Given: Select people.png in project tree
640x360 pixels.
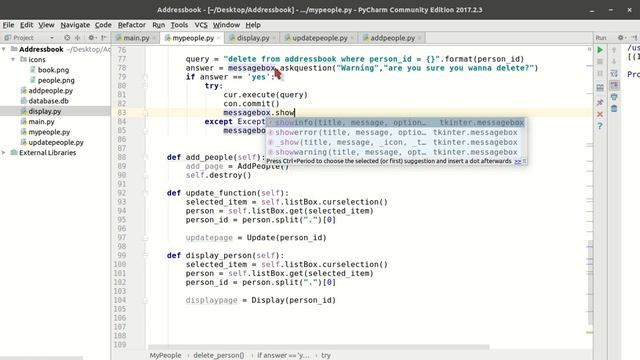Looking at the screenshot, I should [x=56, y=80].
